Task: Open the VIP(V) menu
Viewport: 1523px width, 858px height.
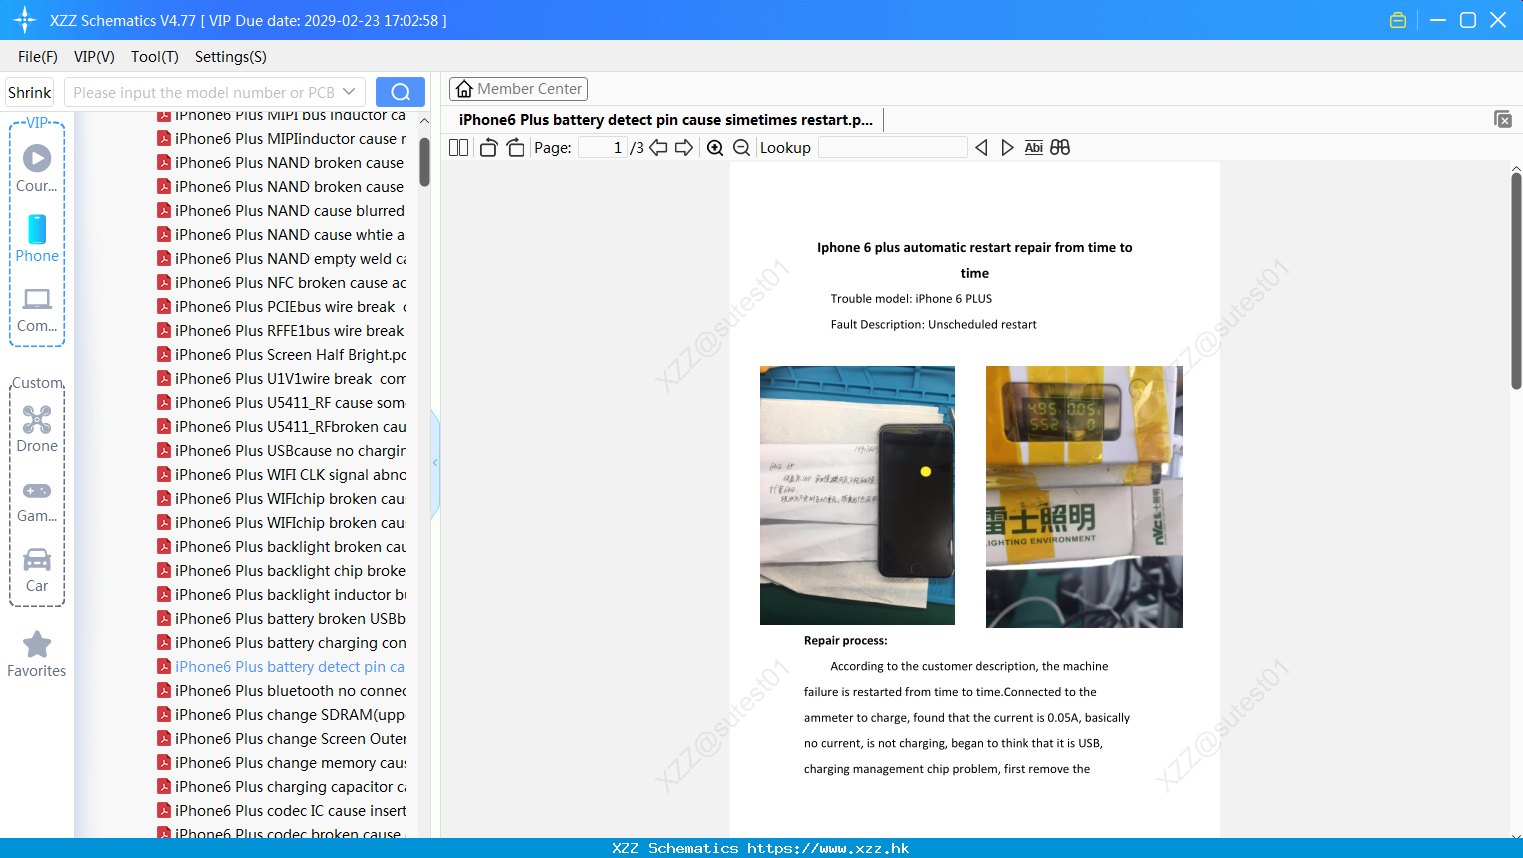Action: click(x=94, y=57)
